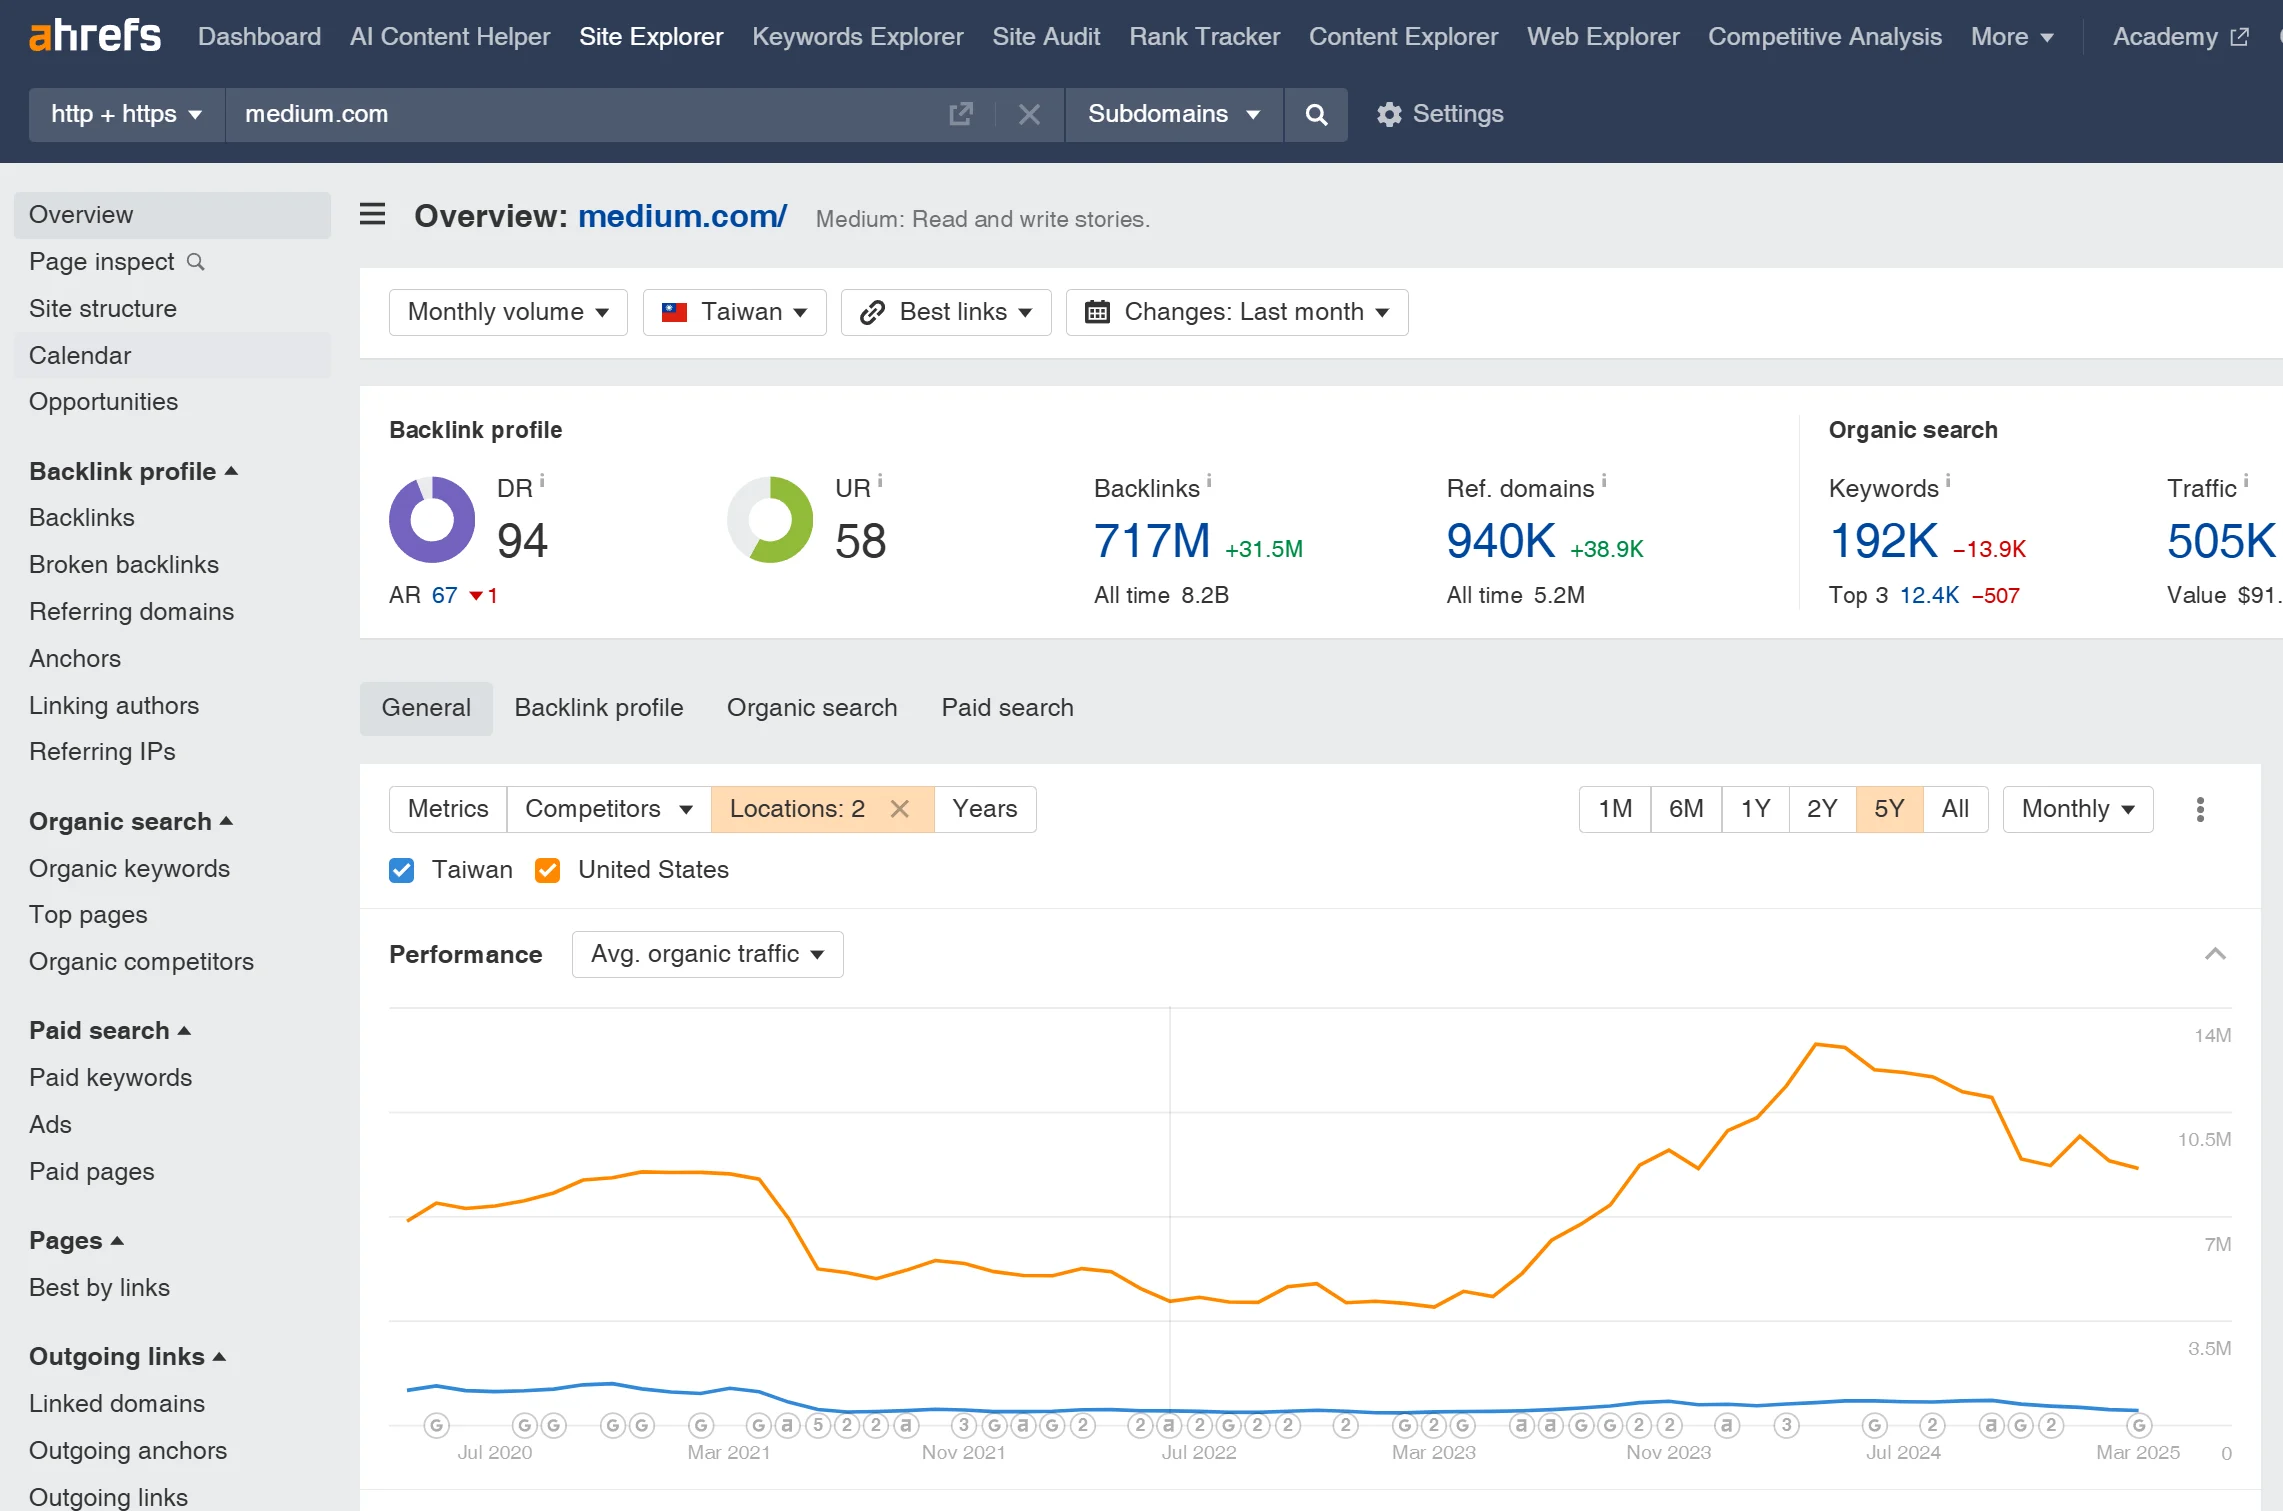Click the Taiwan flag in location filter
The image size is (2283, 1511).
click(x=675, y=312)
